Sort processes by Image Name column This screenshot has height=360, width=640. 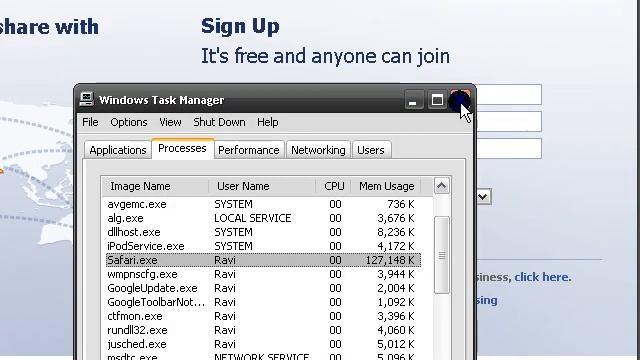155,186
